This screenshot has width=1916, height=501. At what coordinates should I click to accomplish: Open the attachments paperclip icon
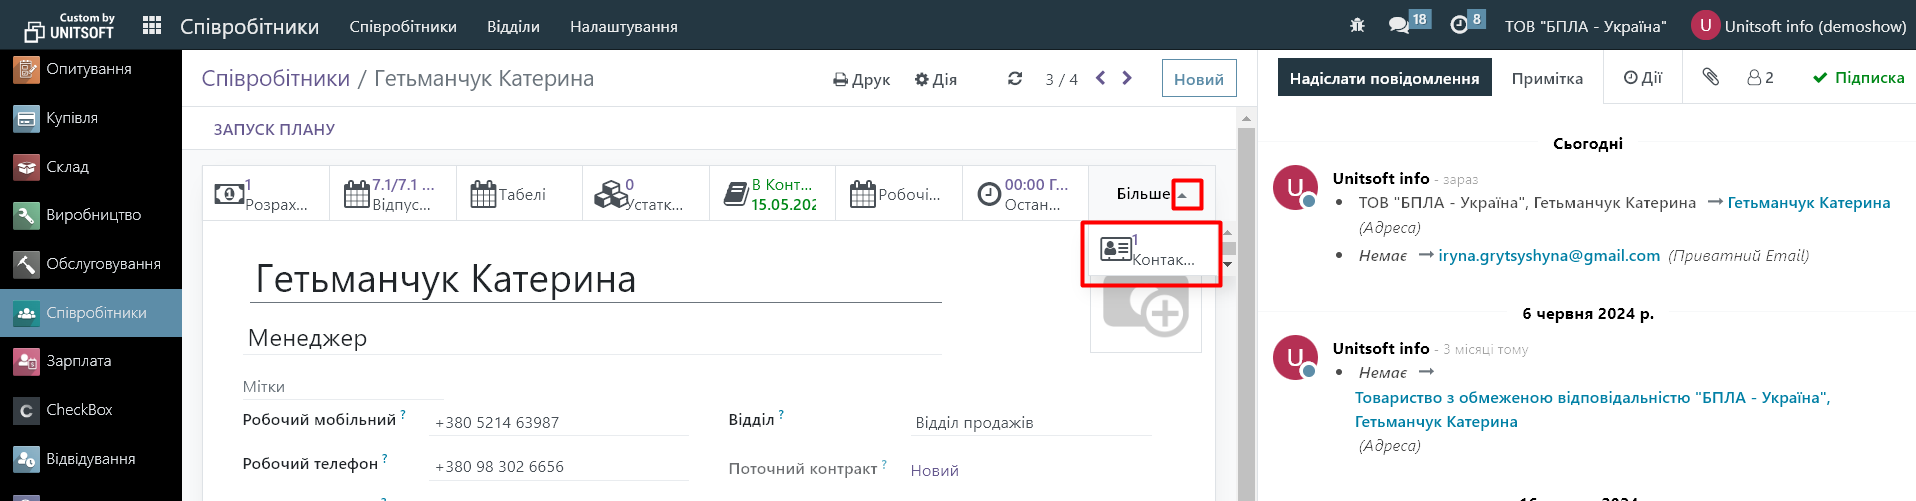click(x=1711, y=77)
